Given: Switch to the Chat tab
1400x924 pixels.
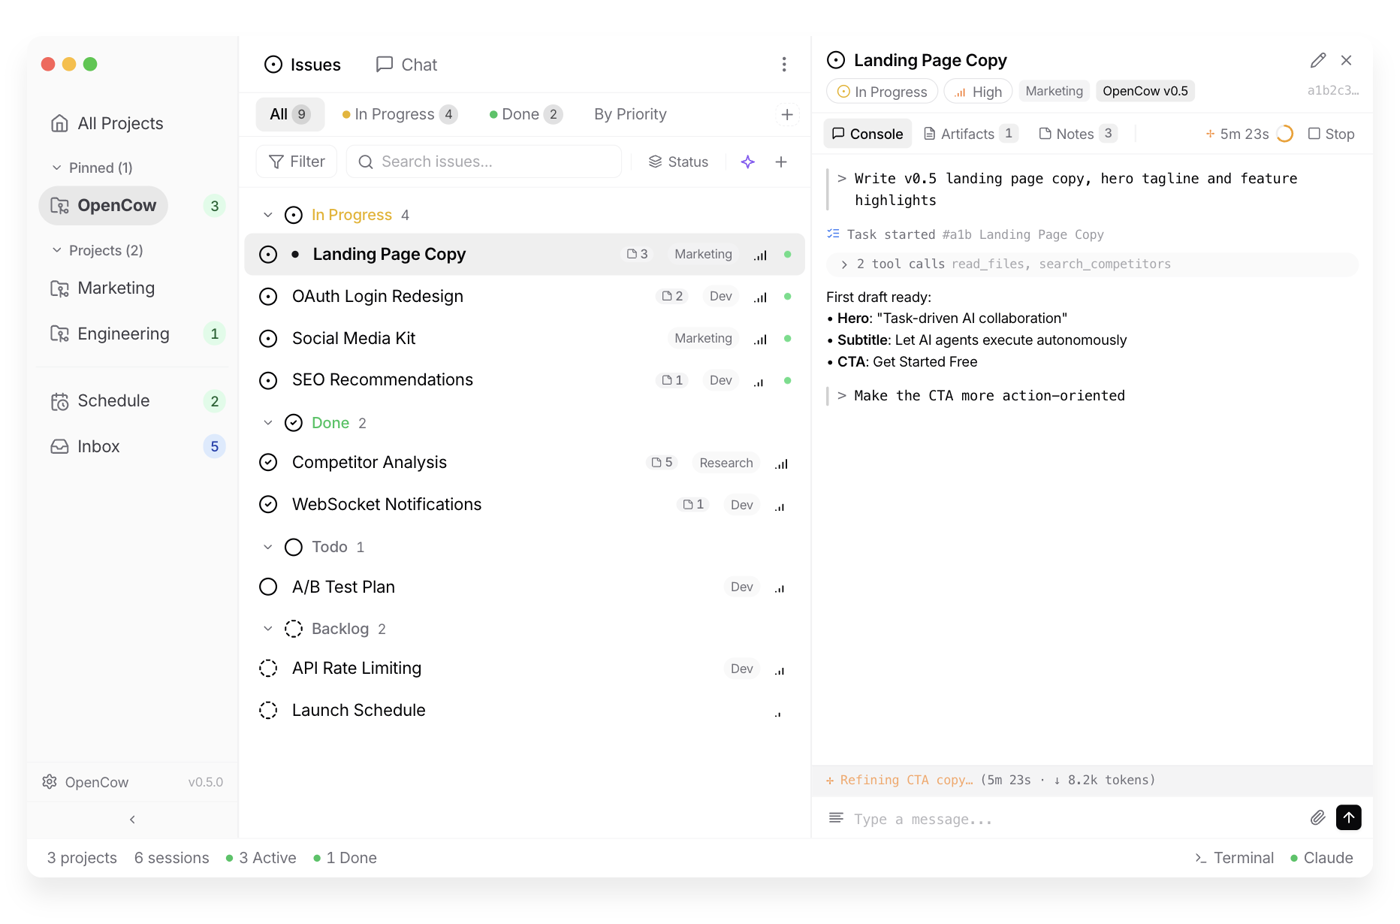Looking at the screenshot, I should tap(406, 64).
